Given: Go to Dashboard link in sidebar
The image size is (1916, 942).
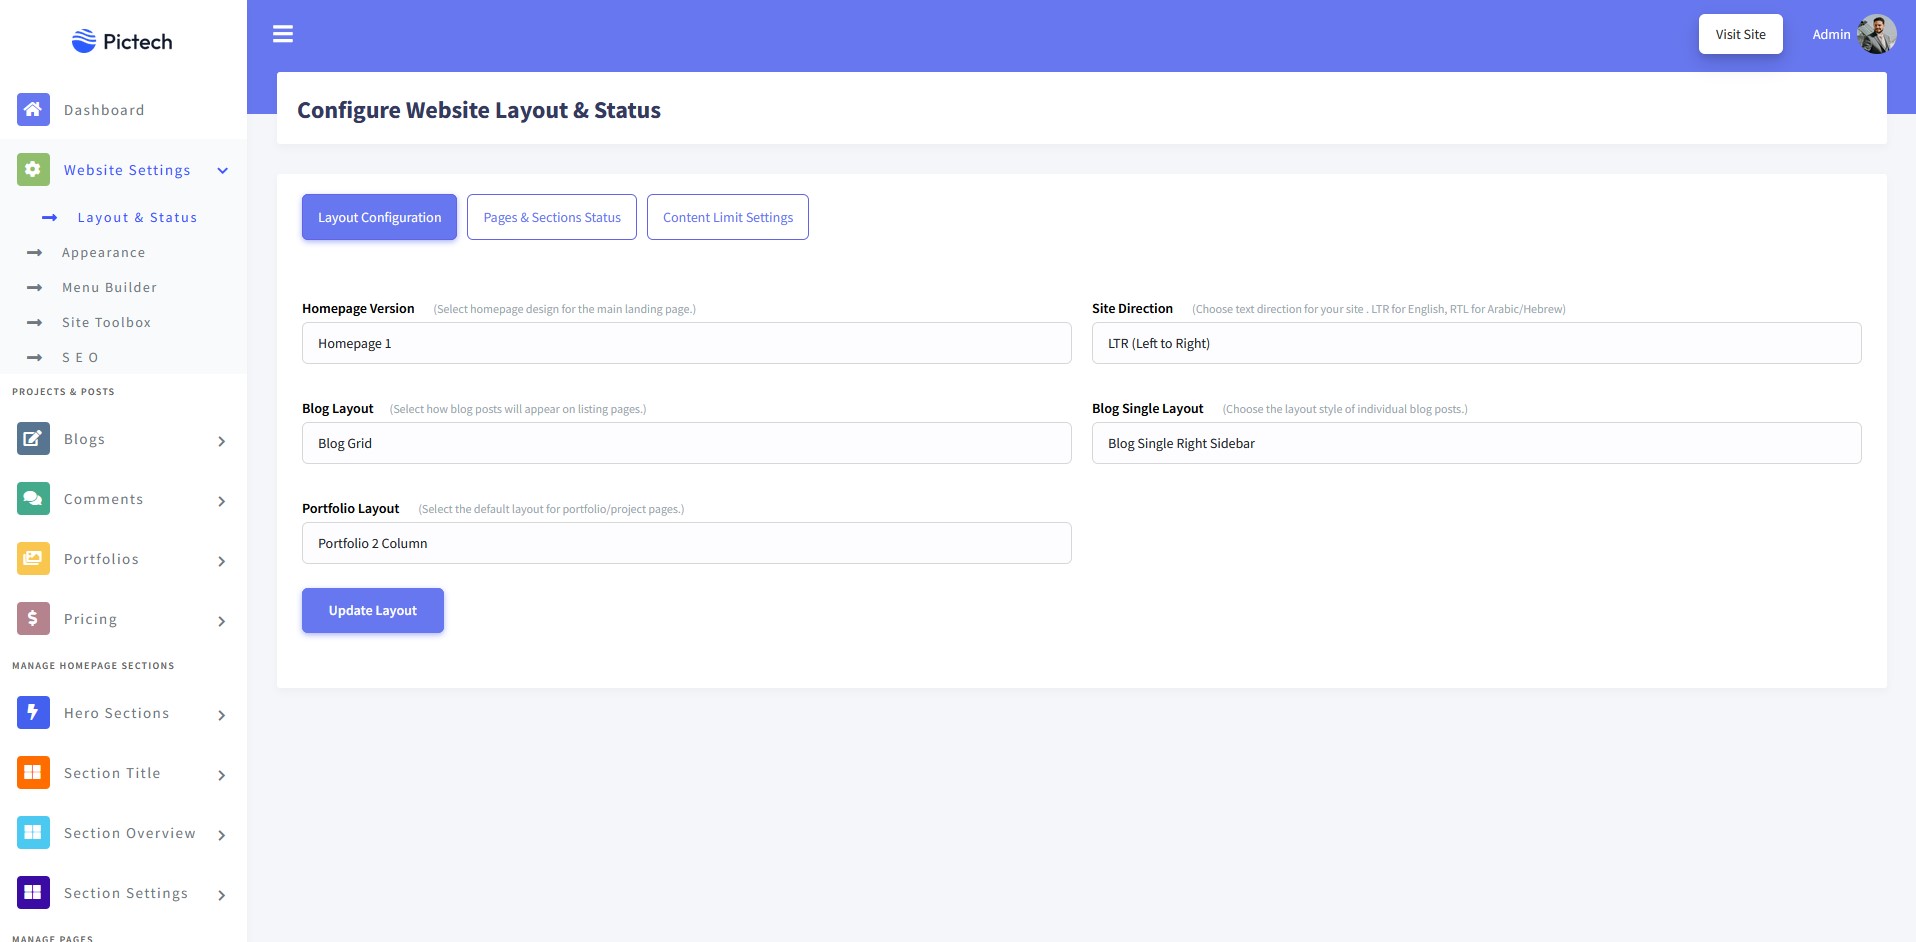Looking at the screenshot, I should click(104, 110).
